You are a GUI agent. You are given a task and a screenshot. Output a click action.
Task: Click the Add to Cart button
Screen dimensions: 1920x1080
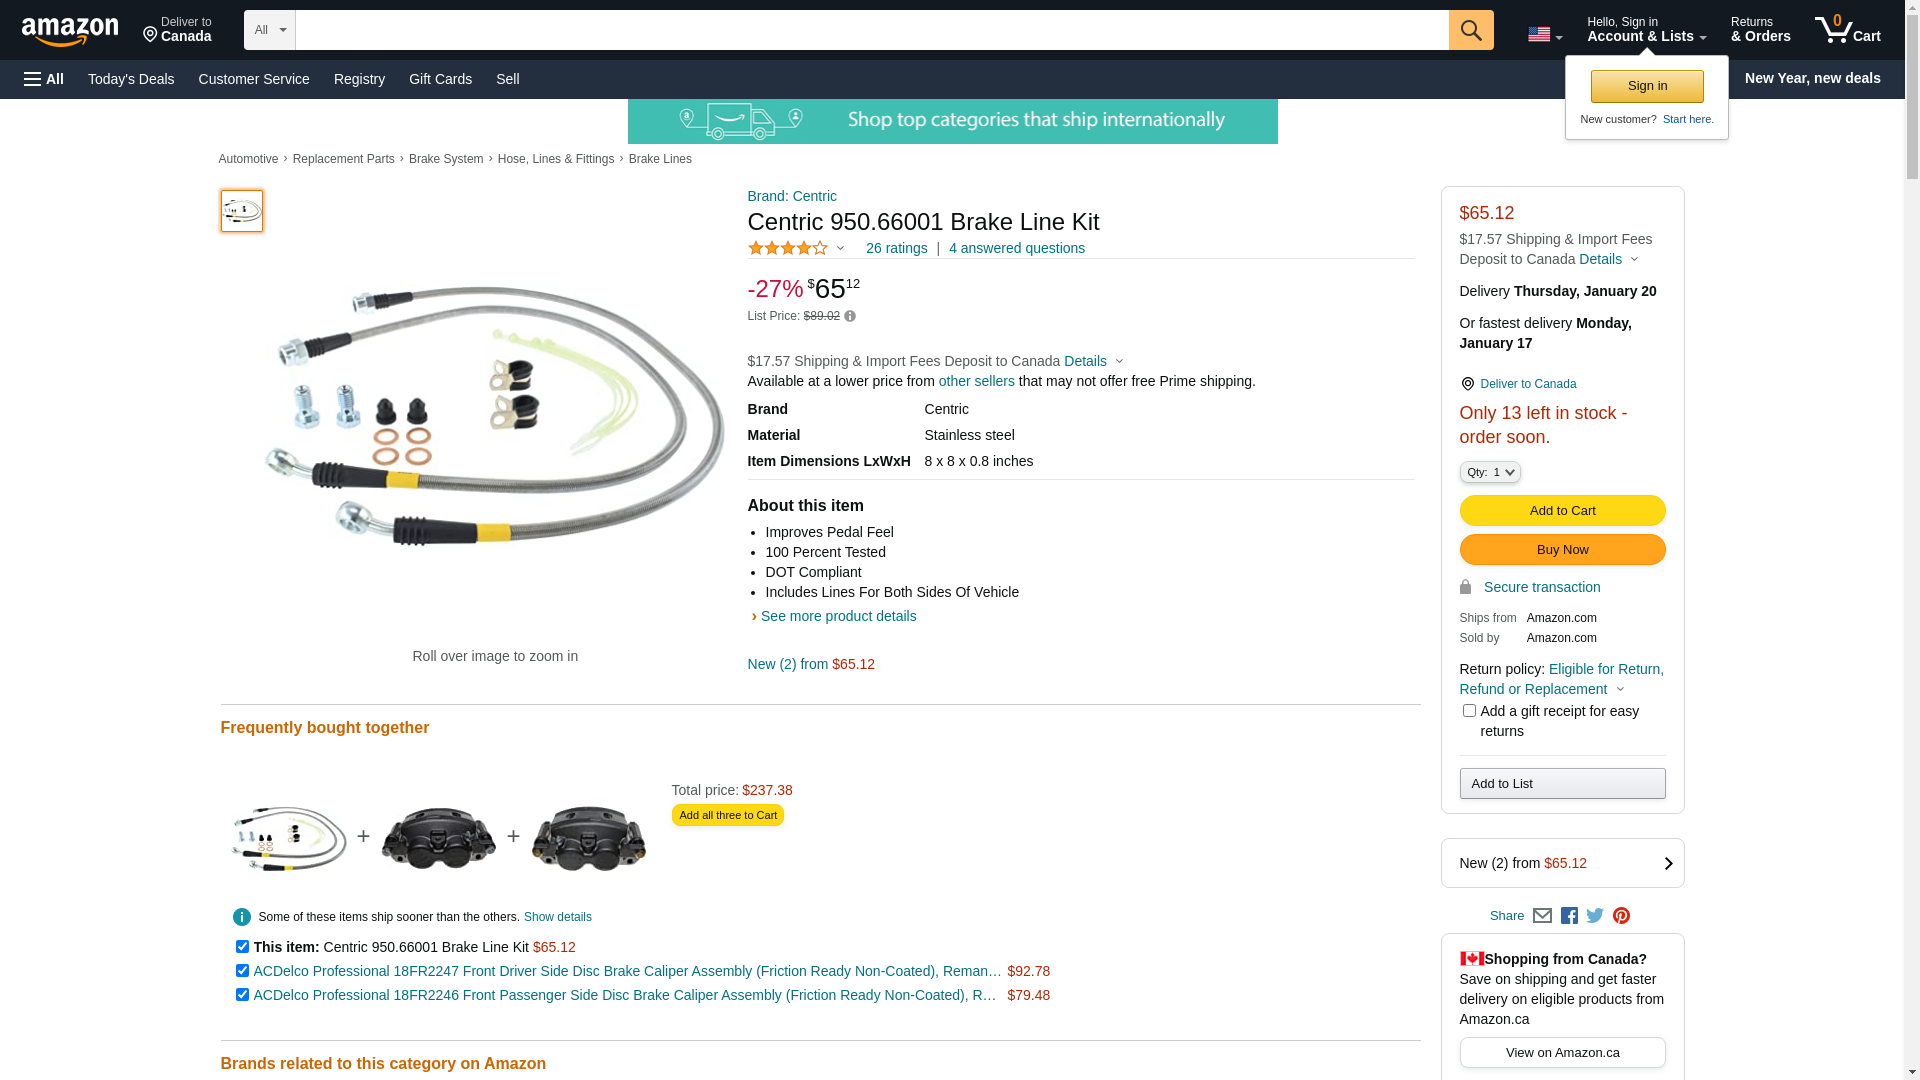tap(1562, 511)
